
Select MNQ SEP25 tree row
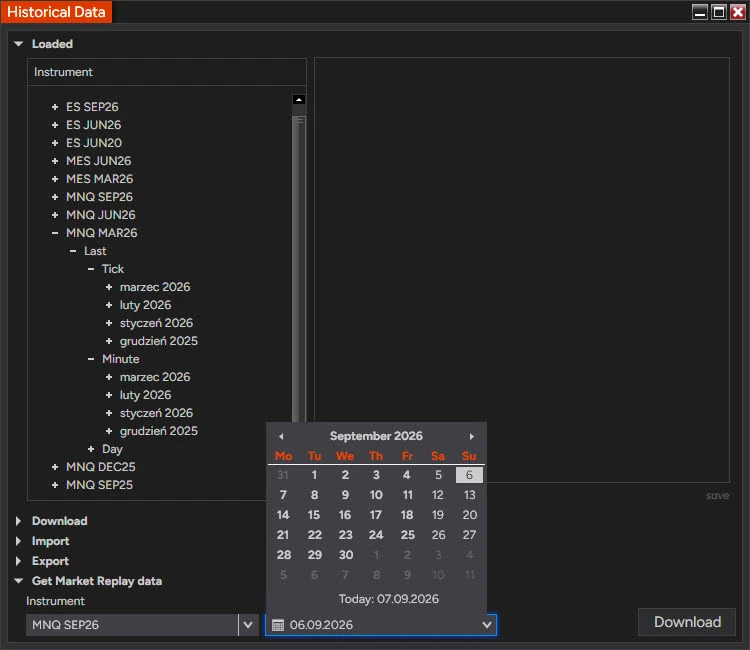[99, 485]
